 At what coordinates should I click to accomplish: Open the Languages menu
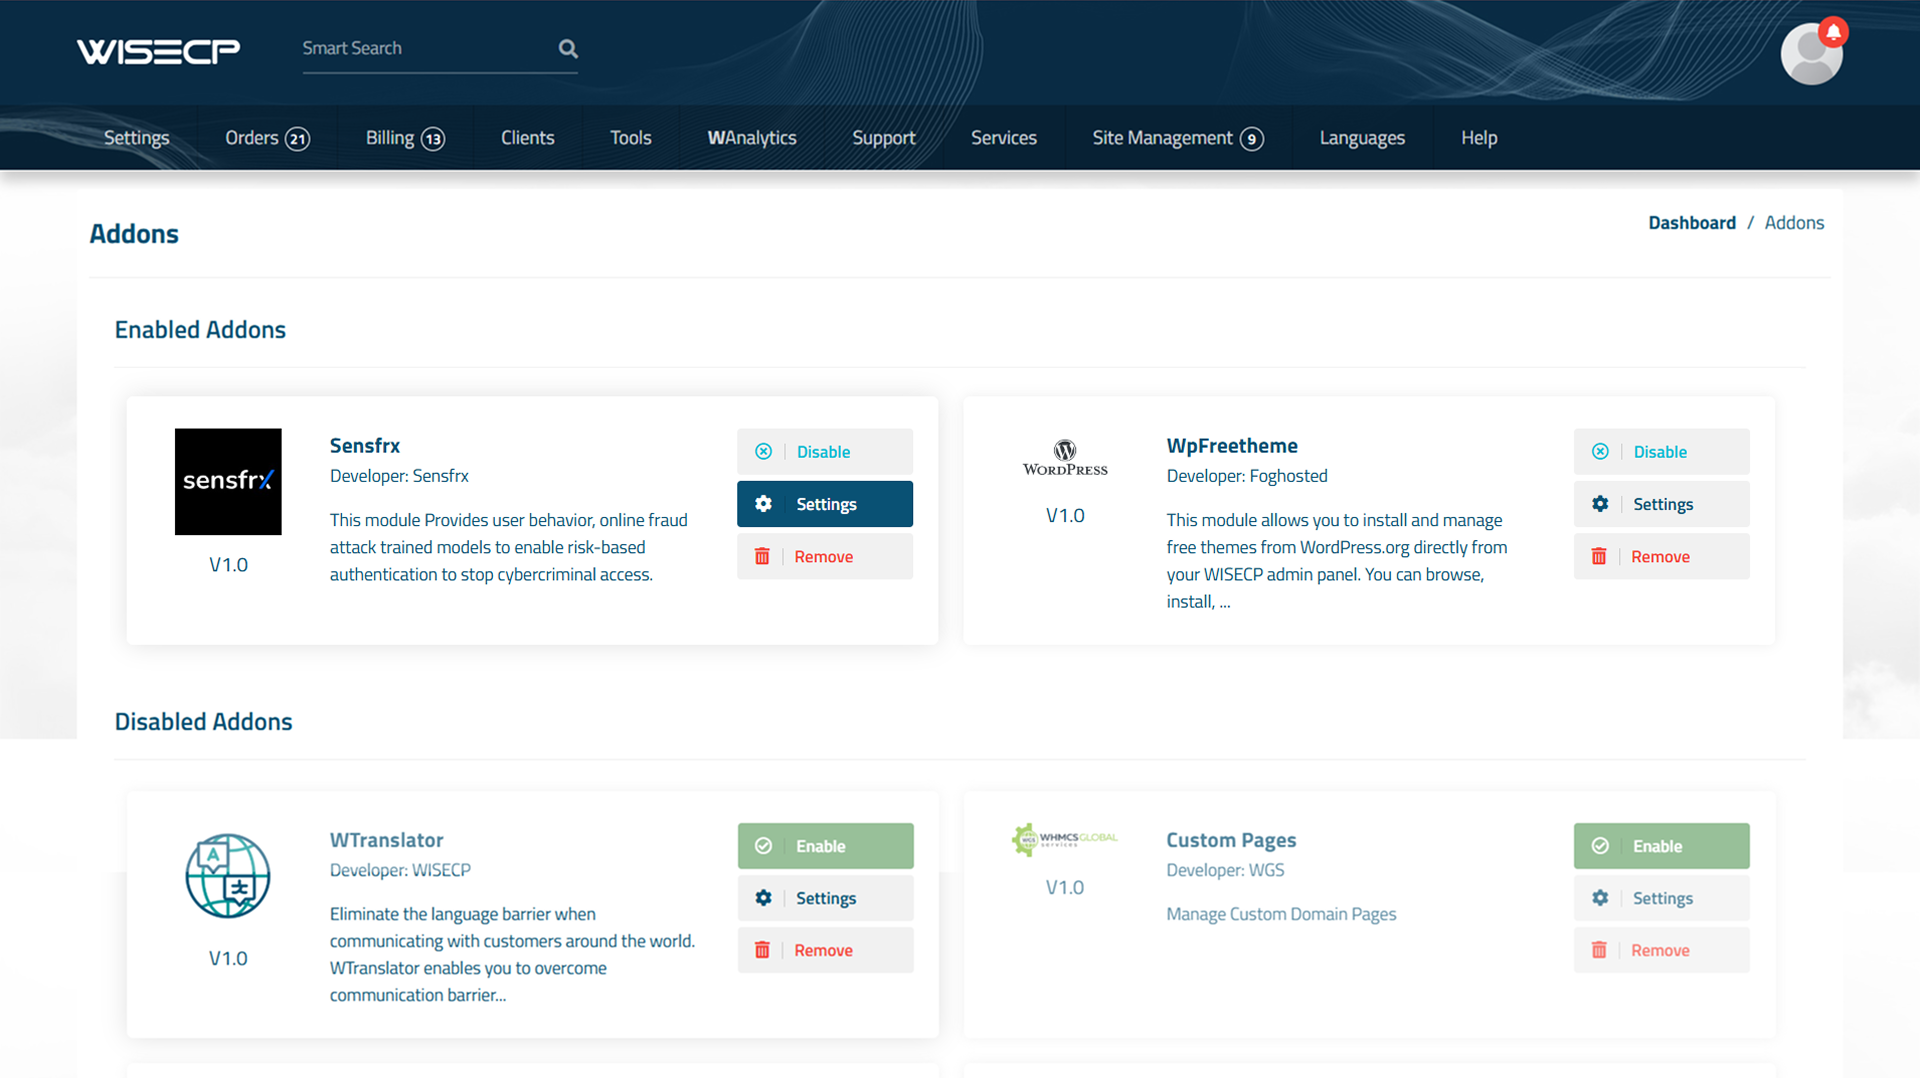coord(1362,138)
